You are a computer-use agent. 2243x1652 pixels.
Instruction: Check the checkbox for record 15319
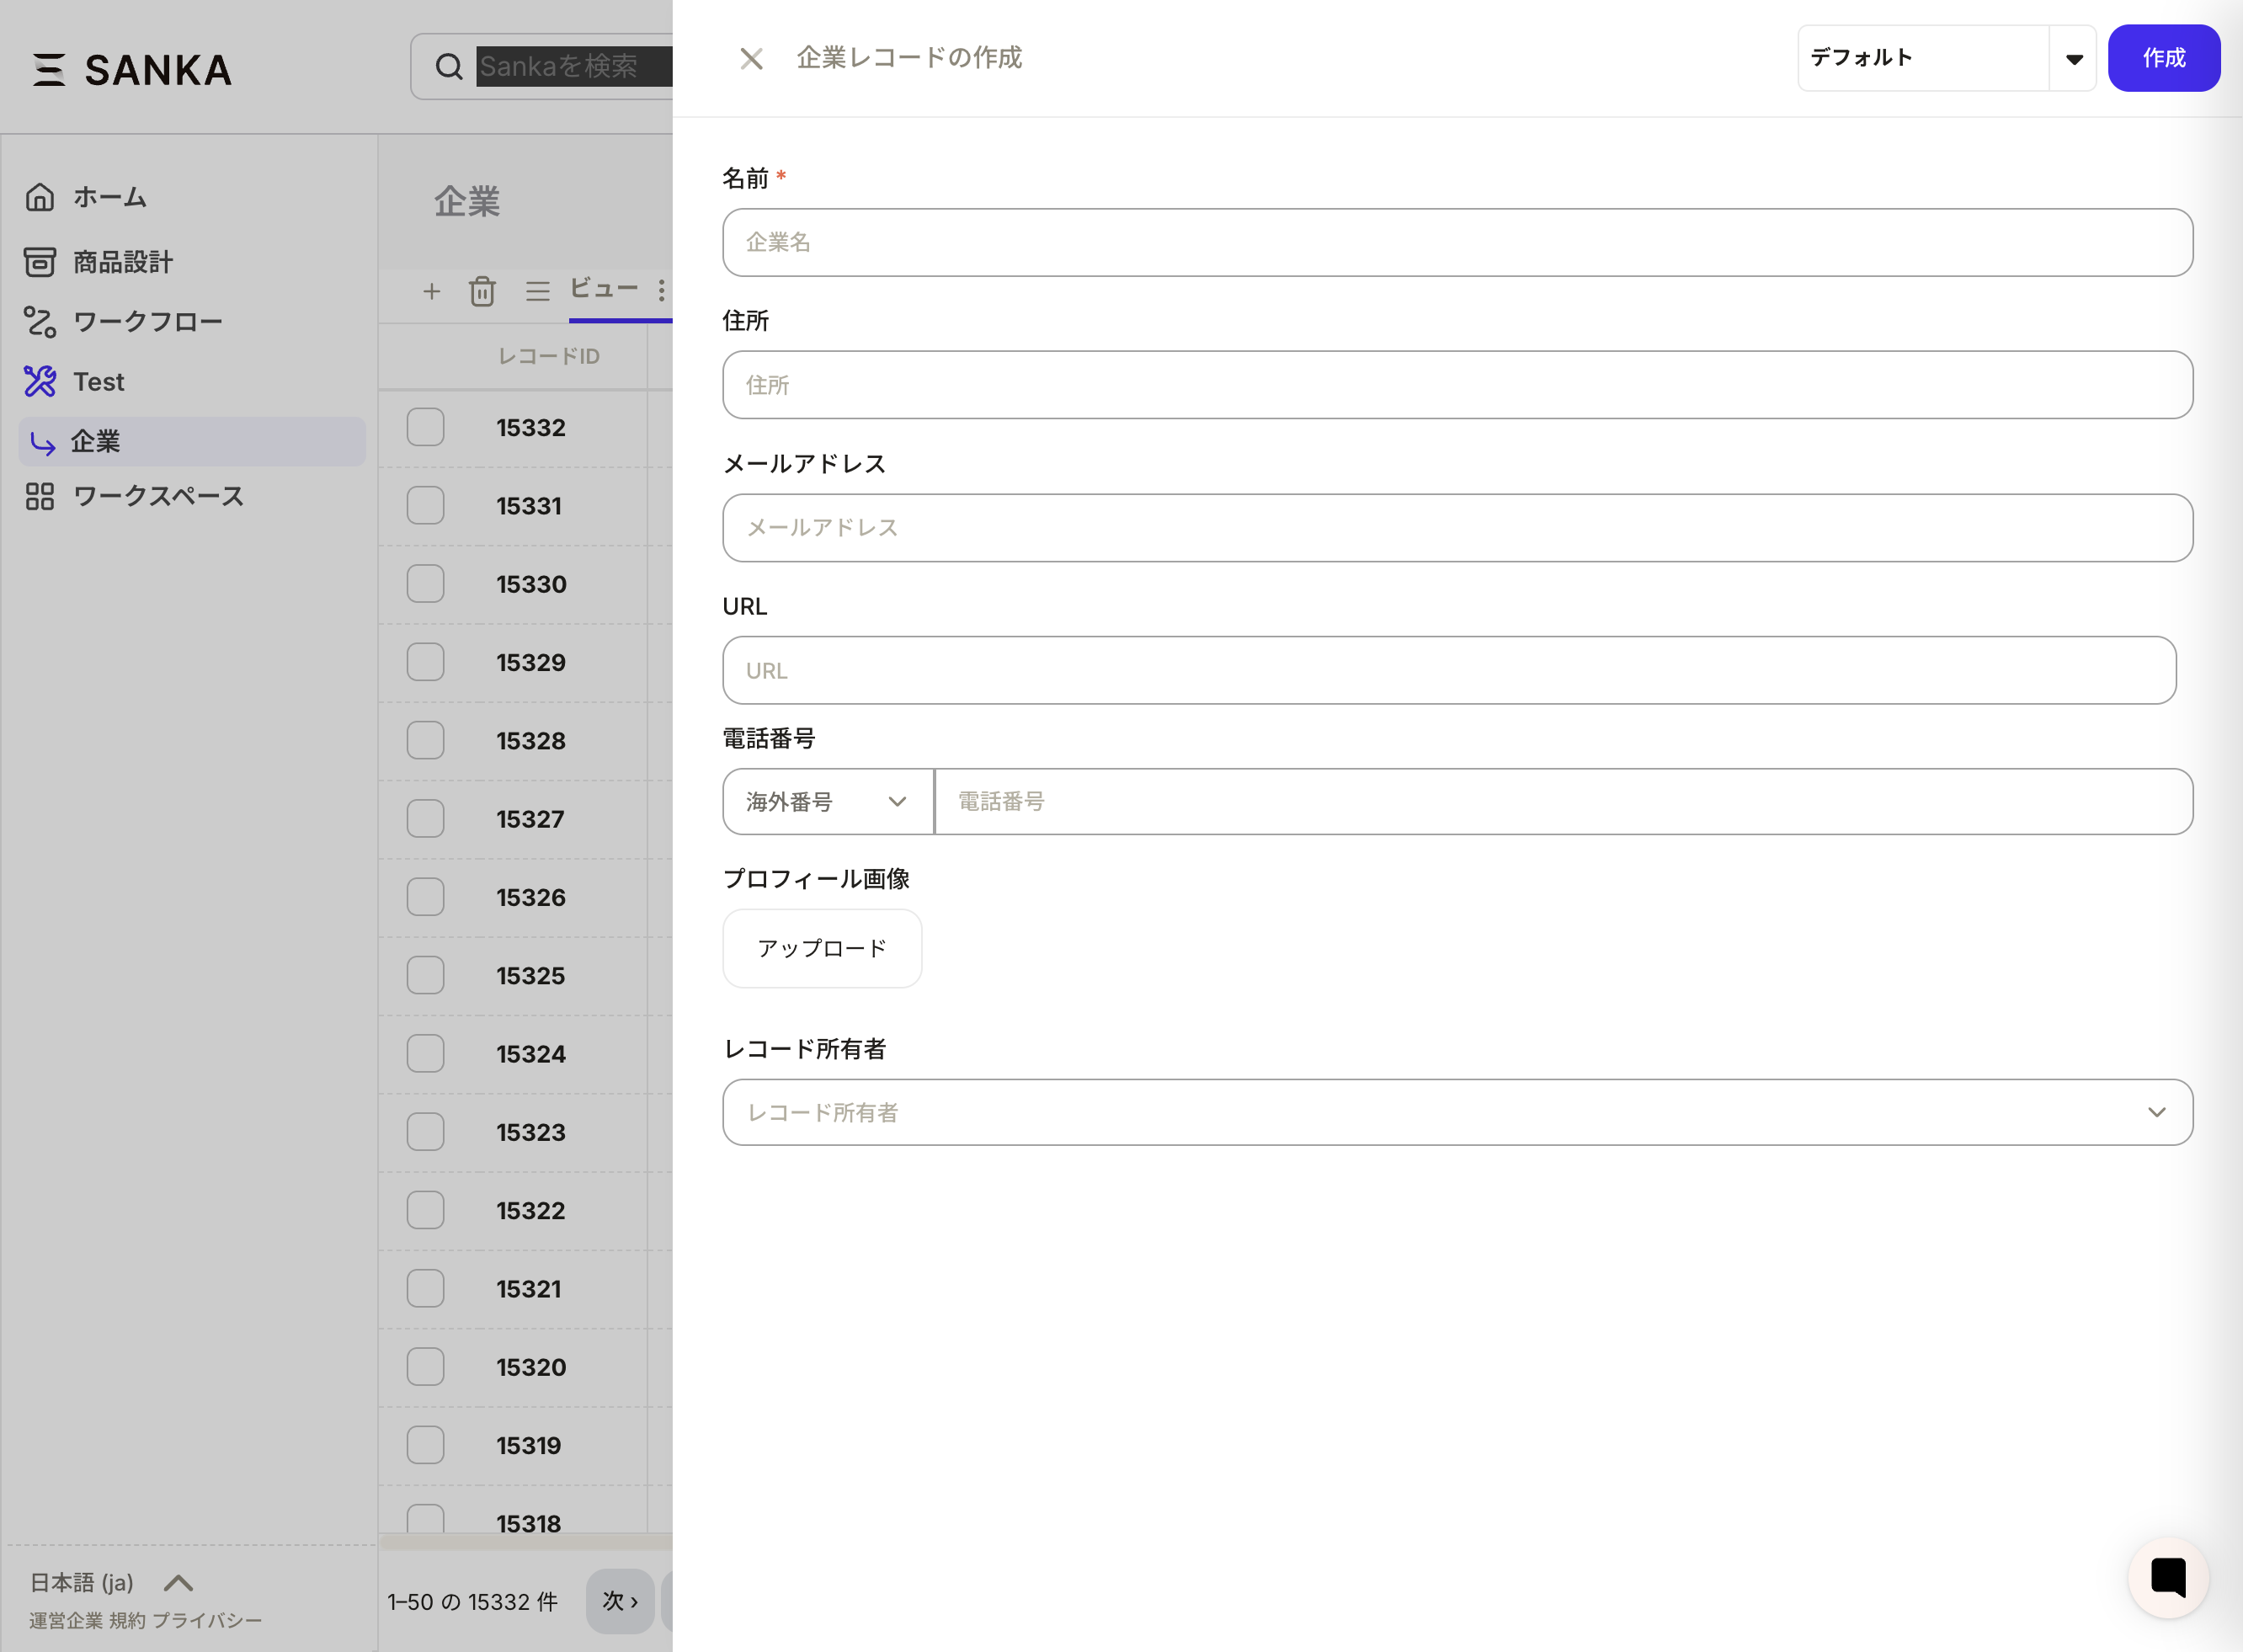pos(424,1444)
